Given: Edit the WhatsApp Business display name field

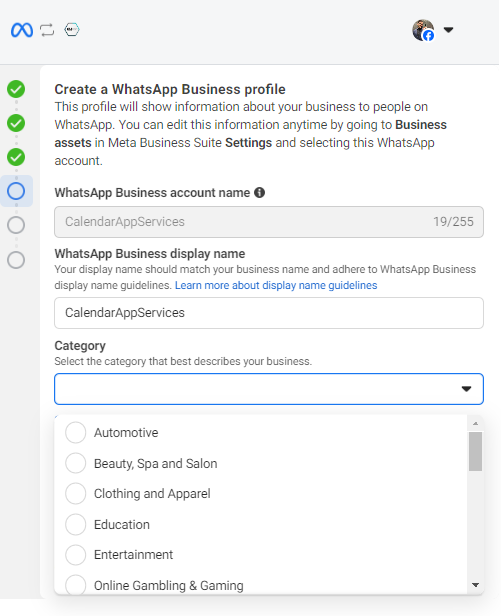Looking at the screenshot, I should (269, 313).
